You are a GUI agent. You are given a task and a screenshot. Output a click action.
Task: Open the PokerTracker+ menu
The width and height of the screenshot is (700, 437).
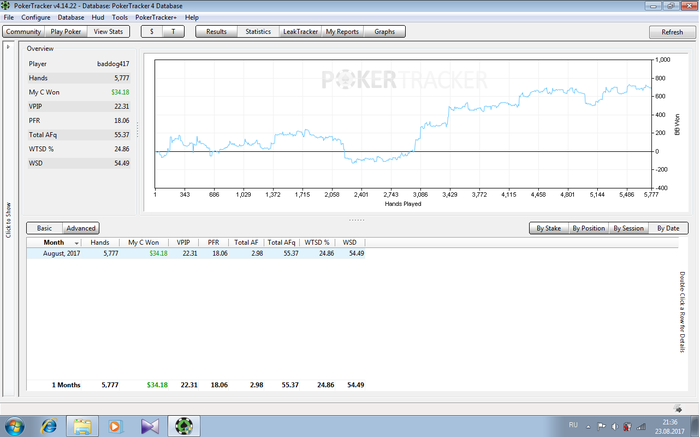[156, 17]
